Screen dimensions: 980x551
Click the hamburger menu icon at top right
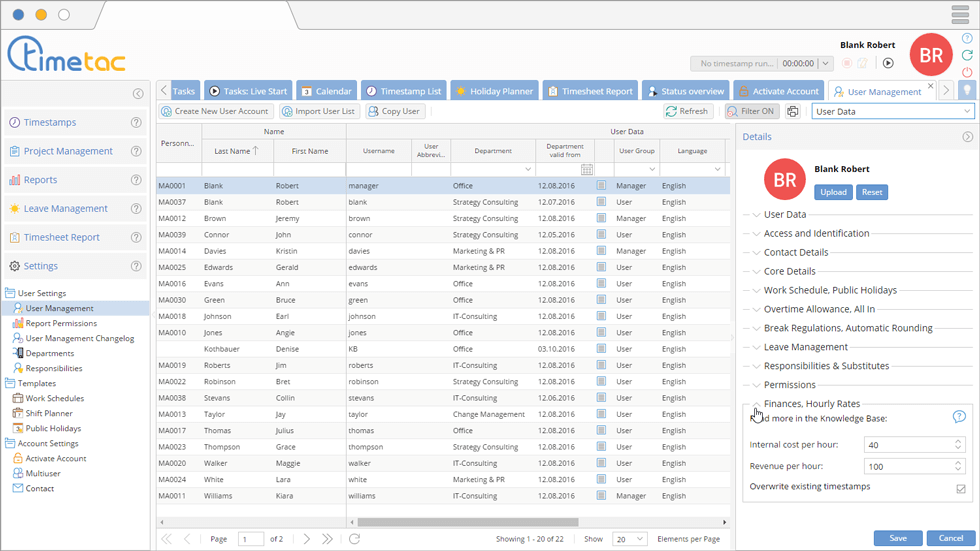pos(959,15)
